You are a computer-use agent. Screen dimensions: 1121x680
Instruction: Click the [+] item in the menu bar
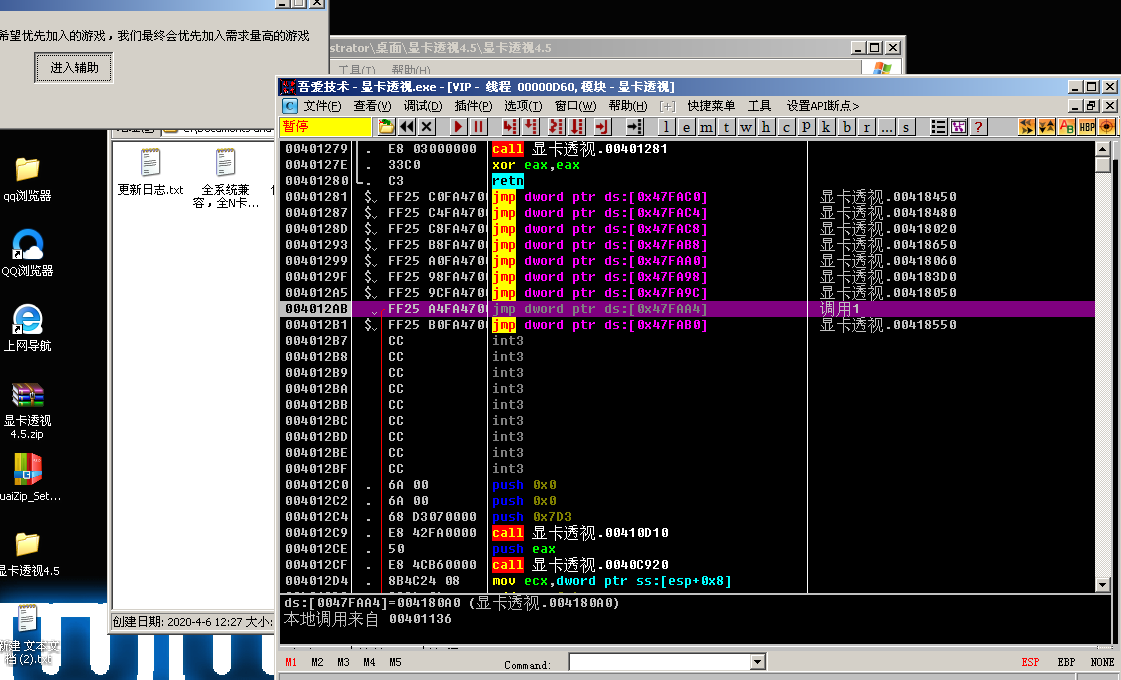coord(667,106)
